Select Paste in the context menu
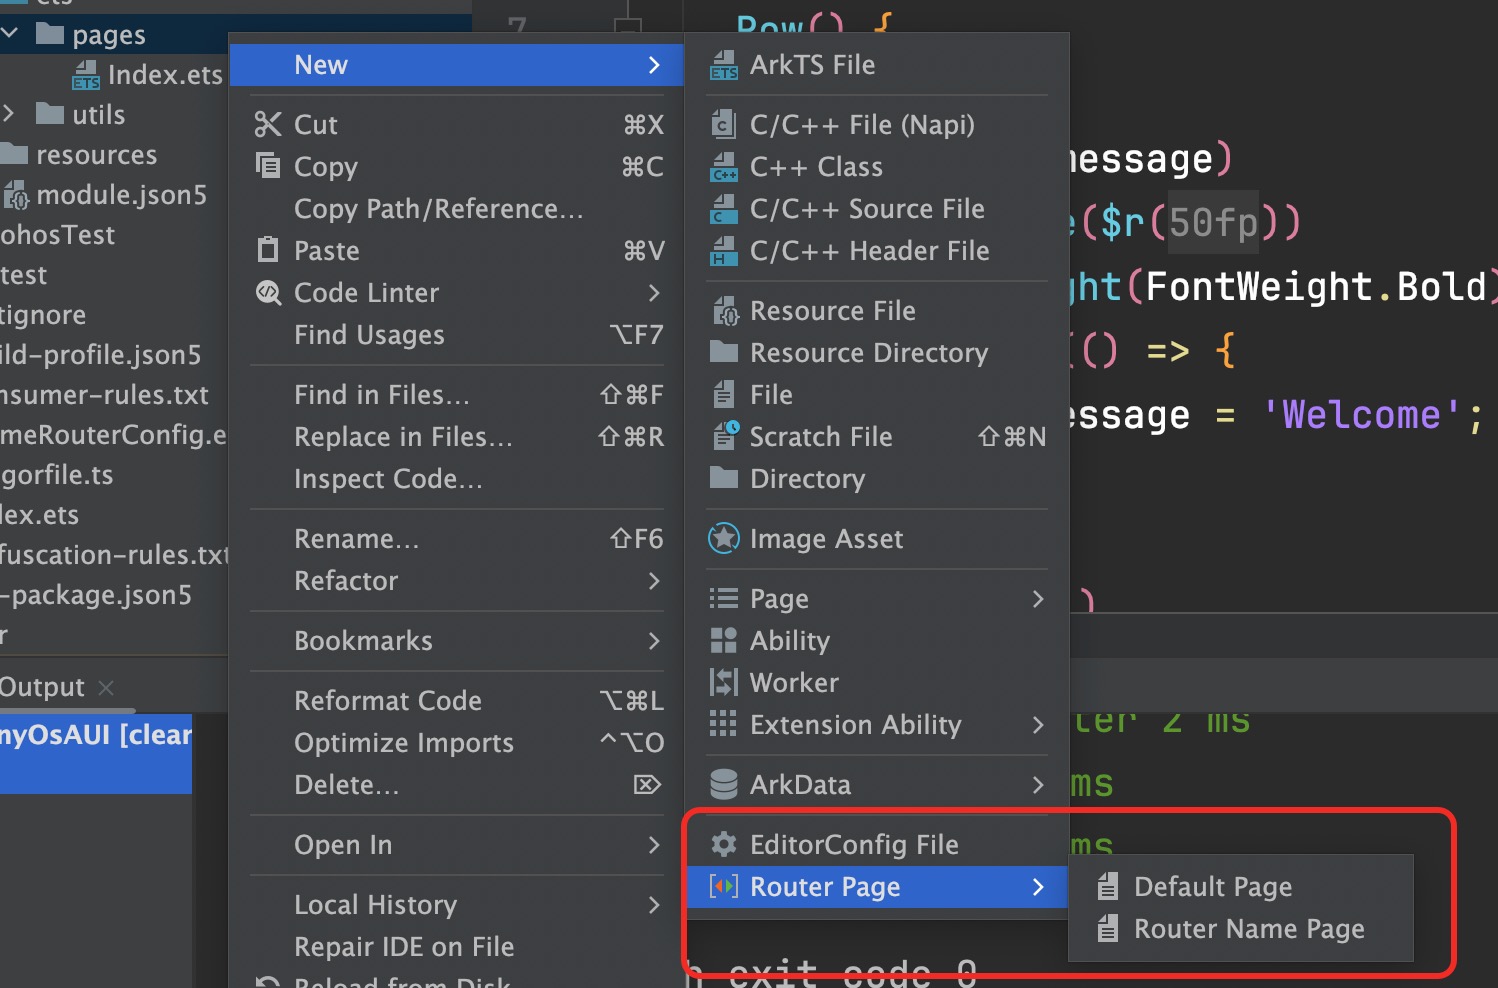Screen dimensions: 1498x988 pos(457,251)
